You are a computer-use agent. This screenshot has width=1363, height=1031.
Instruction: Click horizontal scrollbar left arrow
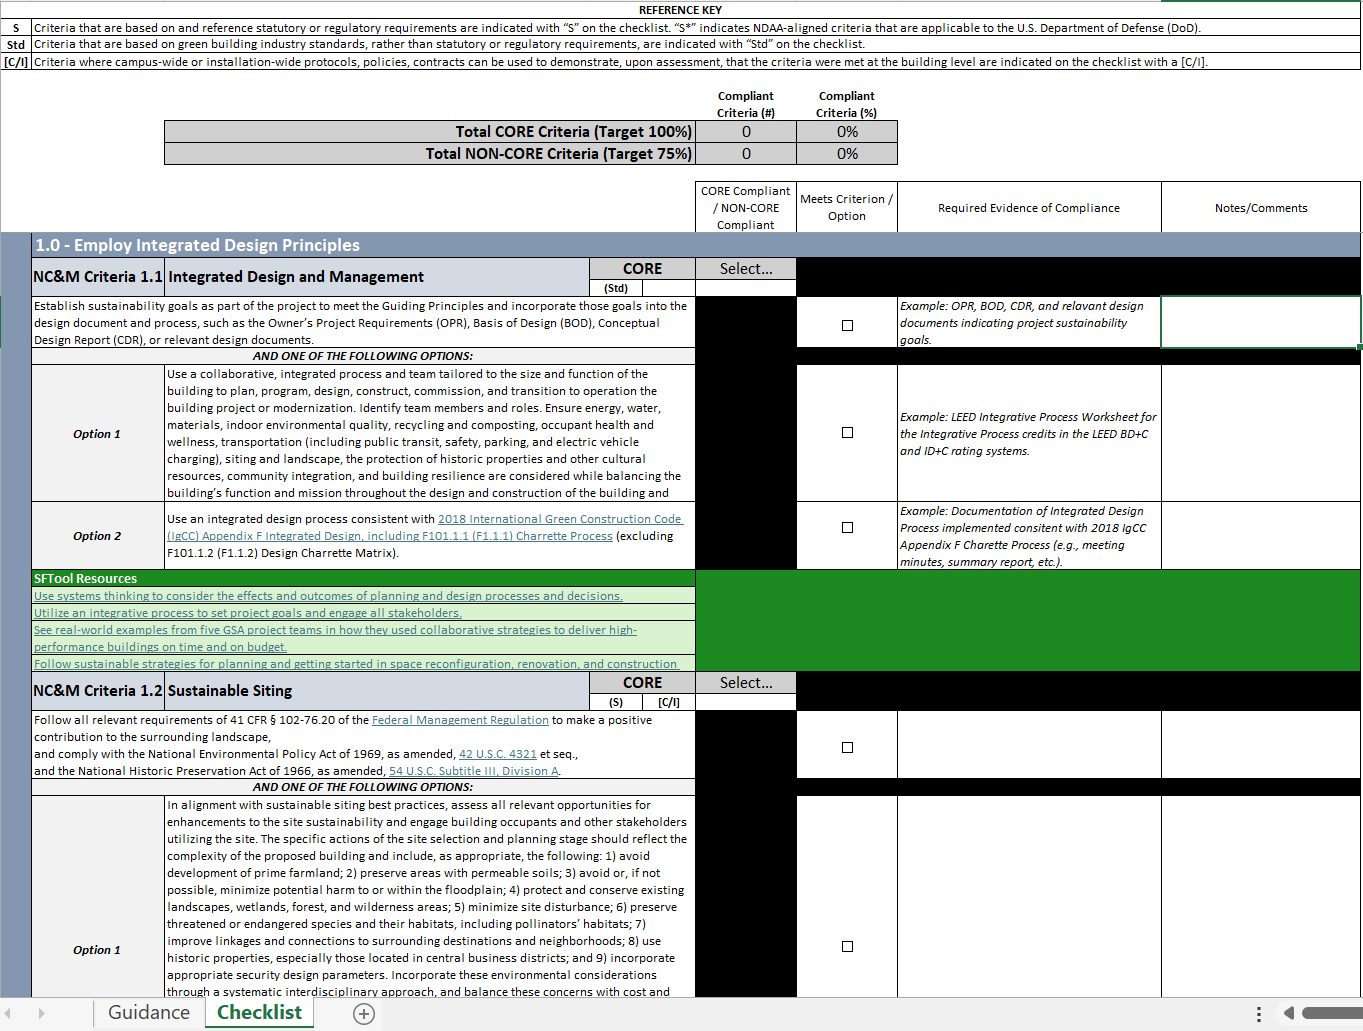(1289, 1014)
